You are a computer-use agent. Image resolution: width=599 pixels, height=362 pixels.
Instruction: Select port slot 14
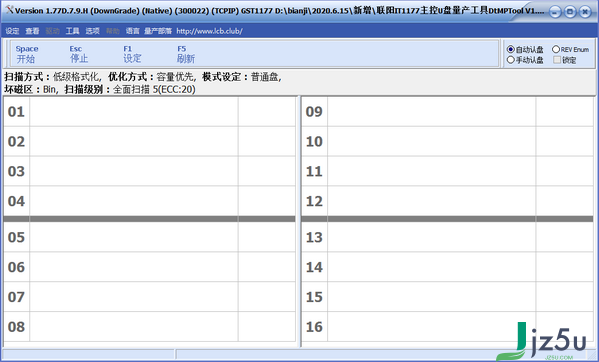(447, 267)
